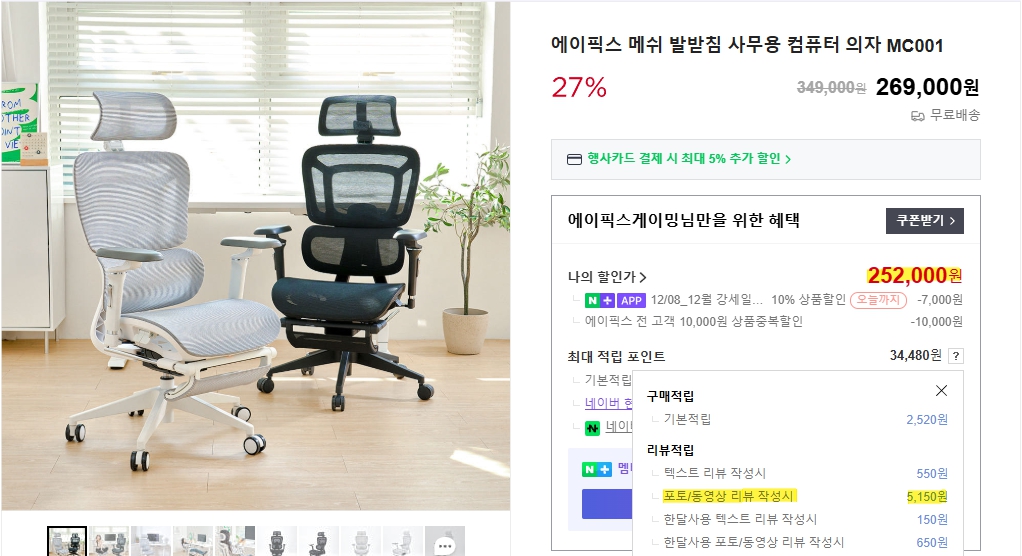Viewport: 1022px width, 556px height.
Task: Click the green Naver Pay N icon
Action: [592, 428]
